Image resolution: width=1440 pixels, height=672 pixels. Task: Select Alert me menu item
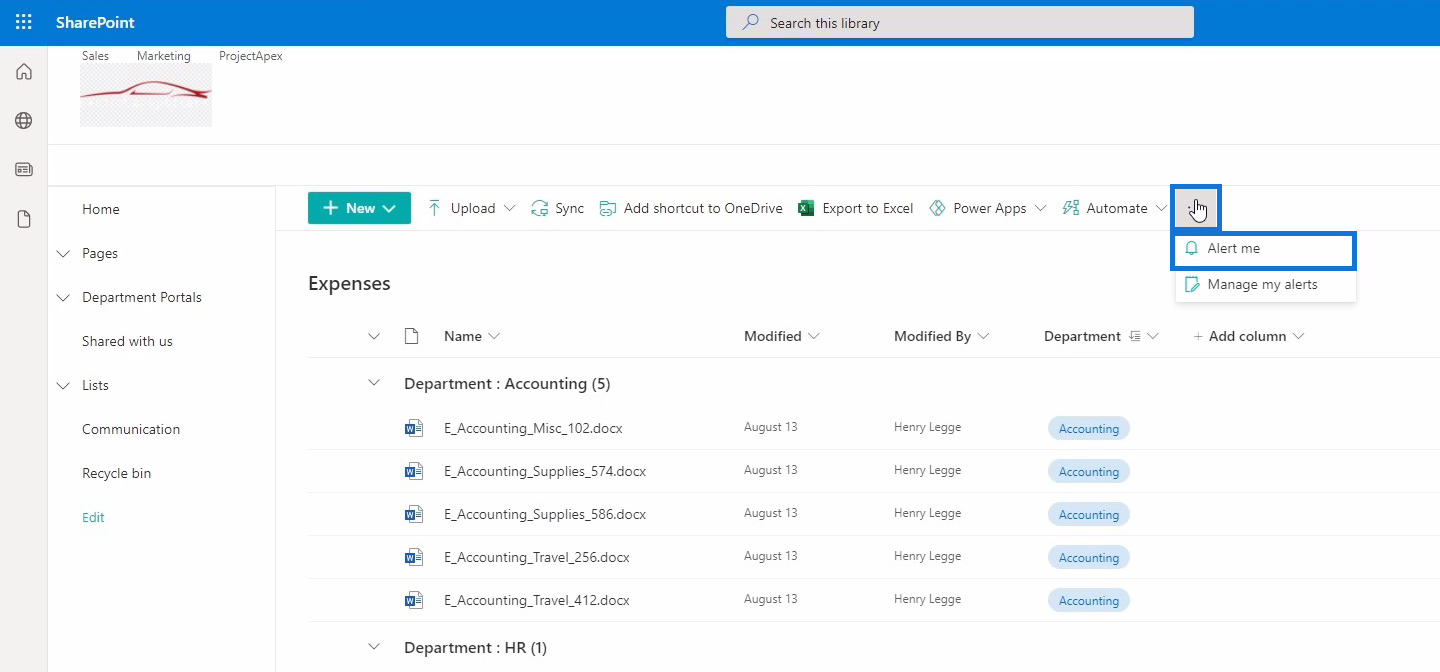pyautogui.click(x=1264, y=250)
